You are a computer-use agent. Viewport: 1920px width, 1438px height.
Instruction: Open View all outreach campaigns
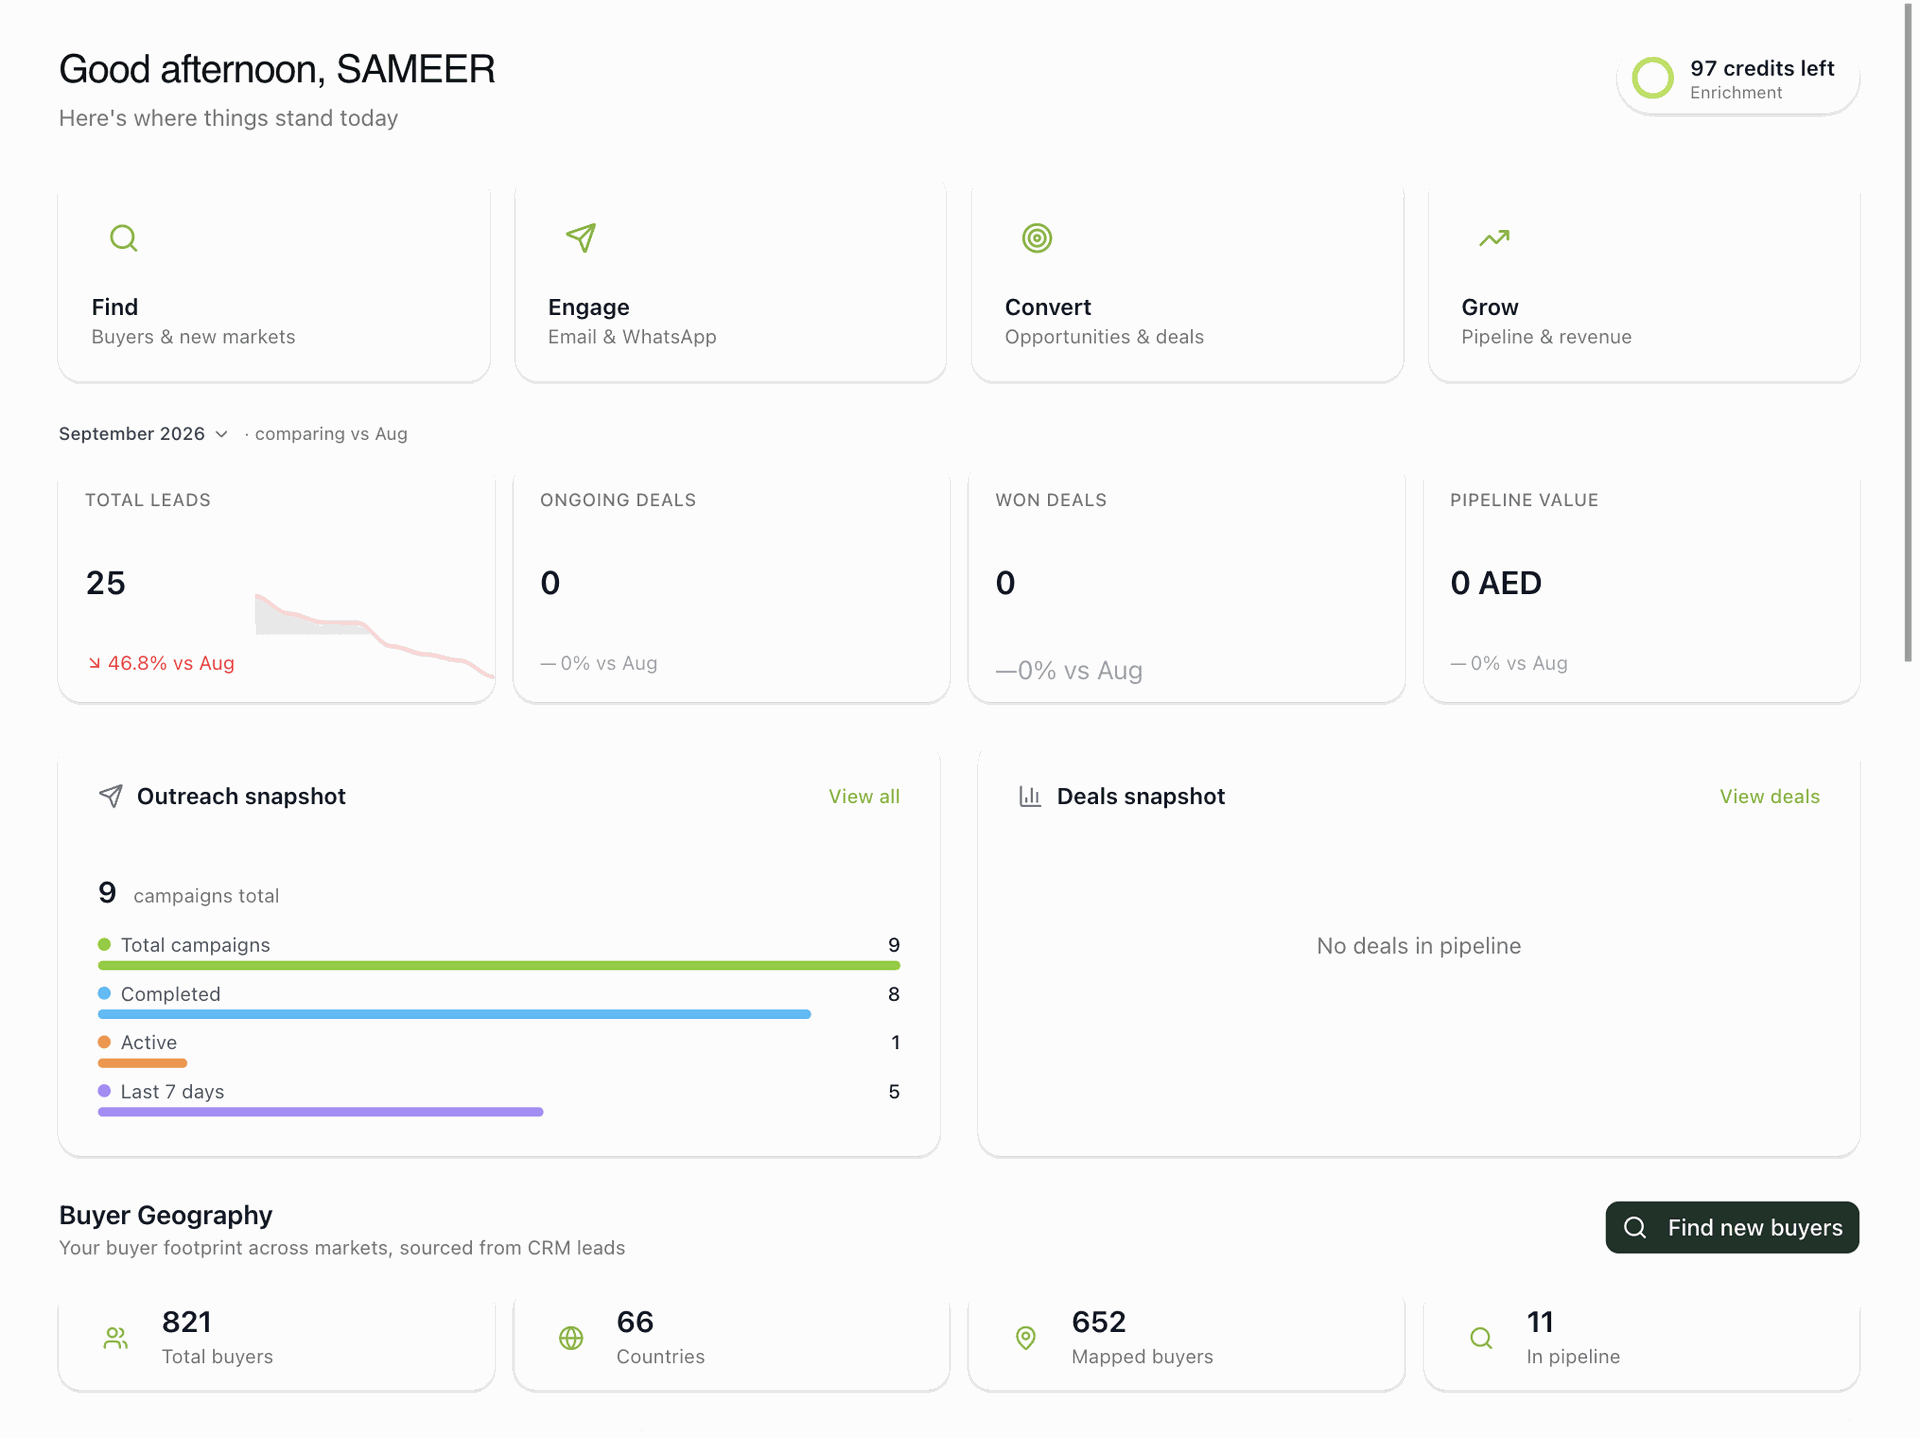pos(864,797)
